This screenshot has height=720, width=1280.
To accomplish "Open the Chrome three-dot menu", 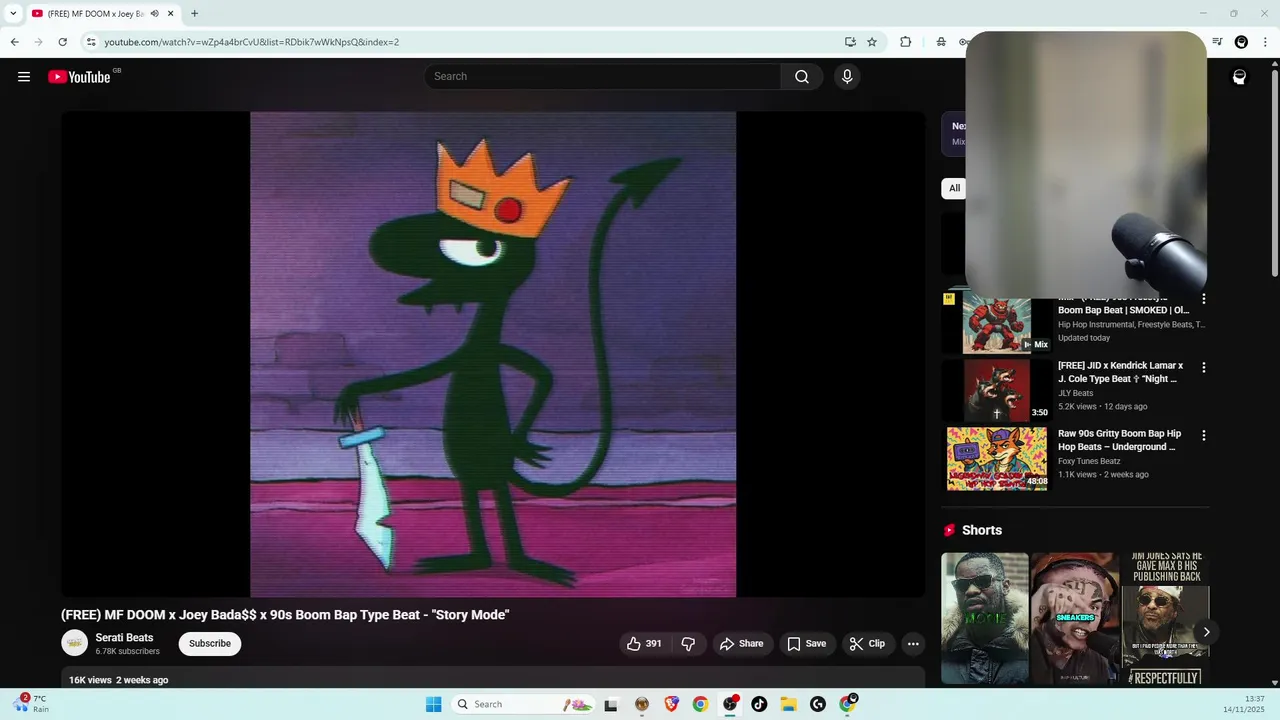I will pyautogui.click(x=1266, y=42).
